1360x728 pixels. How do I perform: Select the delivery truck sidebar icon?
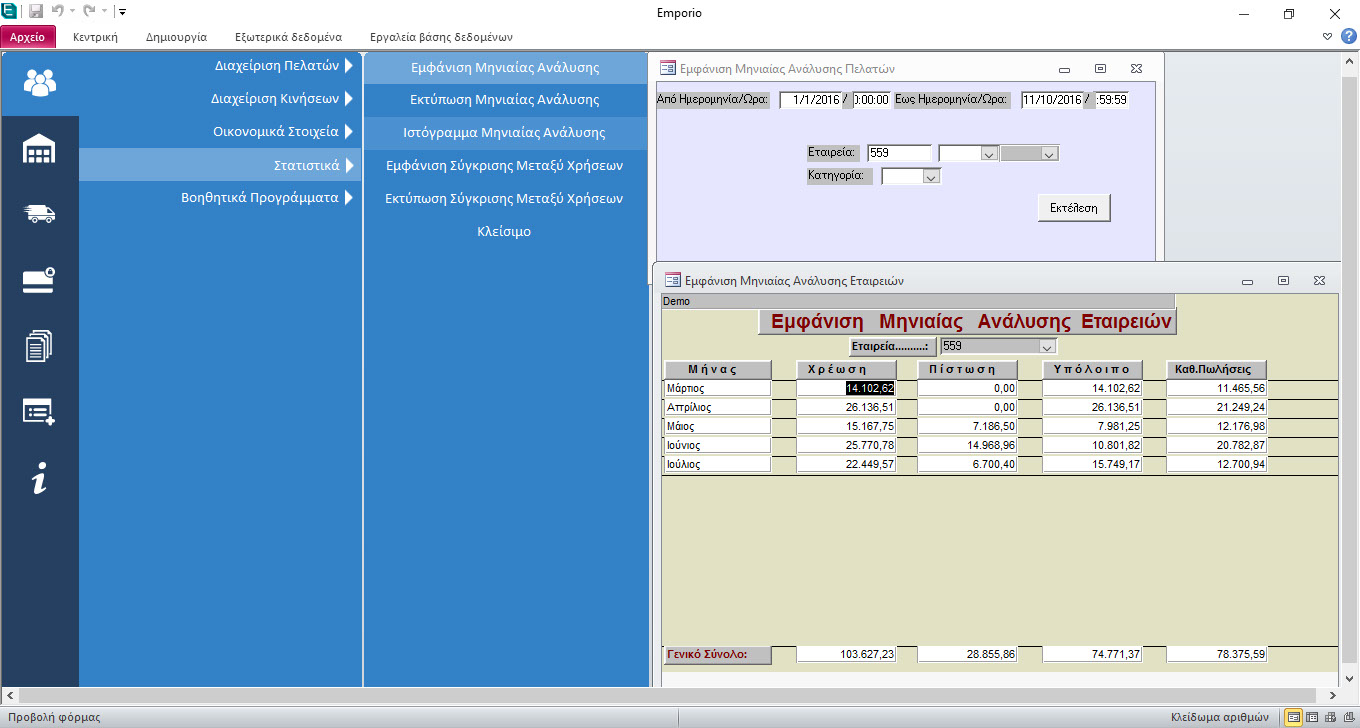39,214
